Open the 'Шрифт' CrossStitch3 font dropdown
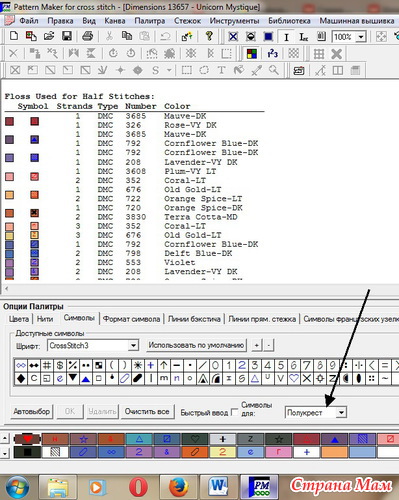 pyautogui.click(x=133, y=345)
